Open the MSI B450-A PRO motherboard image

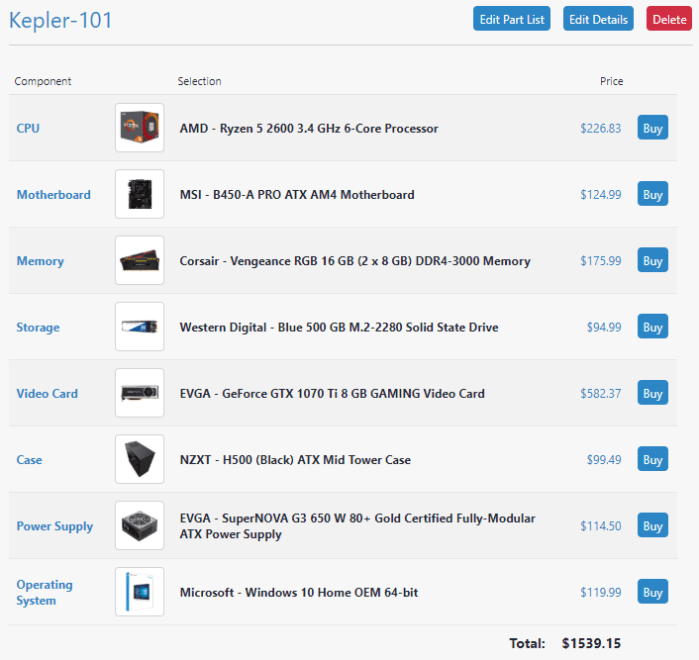tap(139, 194)
